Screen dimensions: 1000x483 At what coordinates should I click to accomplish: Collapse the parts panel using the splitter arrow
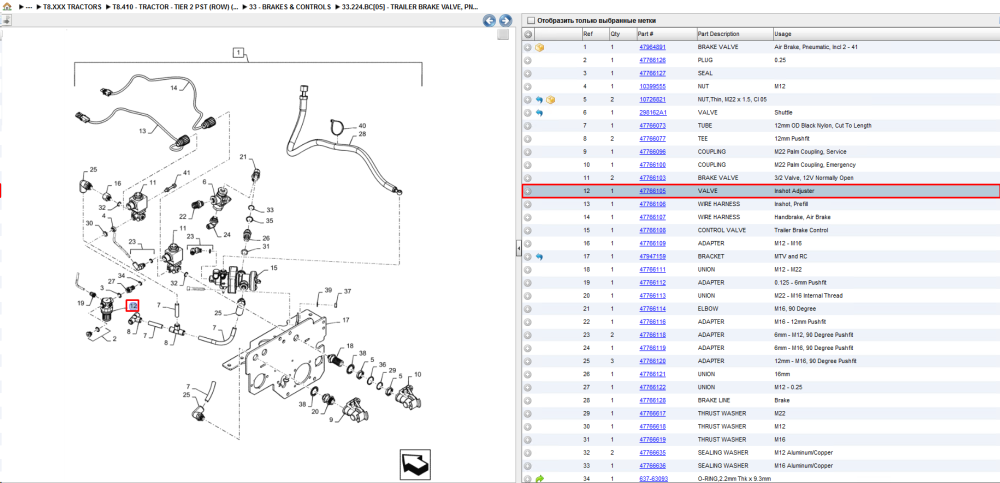518,248
